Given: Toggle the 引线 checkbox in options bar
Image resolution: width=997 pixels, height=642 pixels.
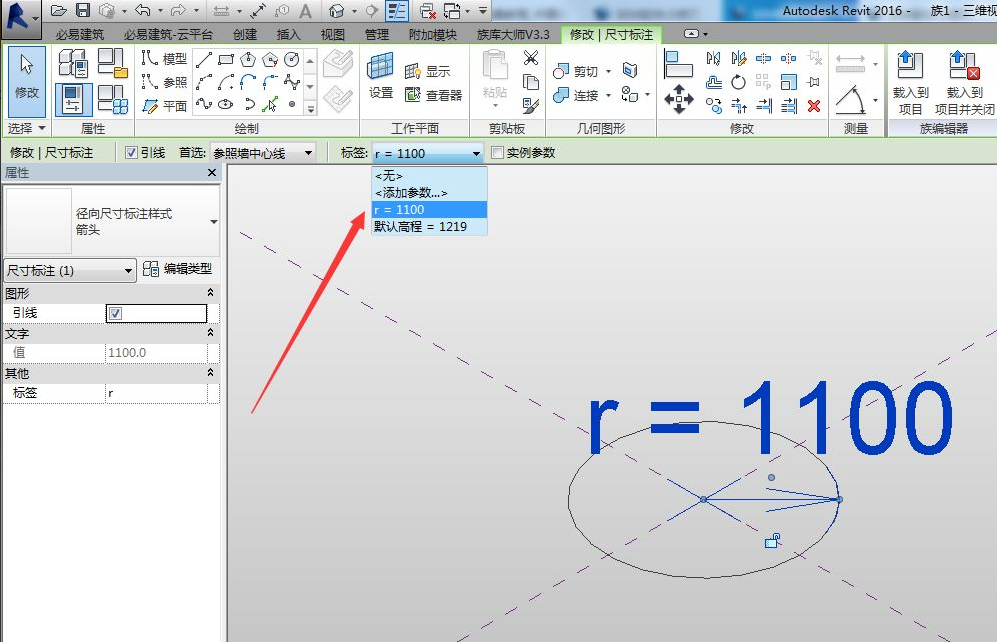Looking at the screenshot, I should point(132,153).
